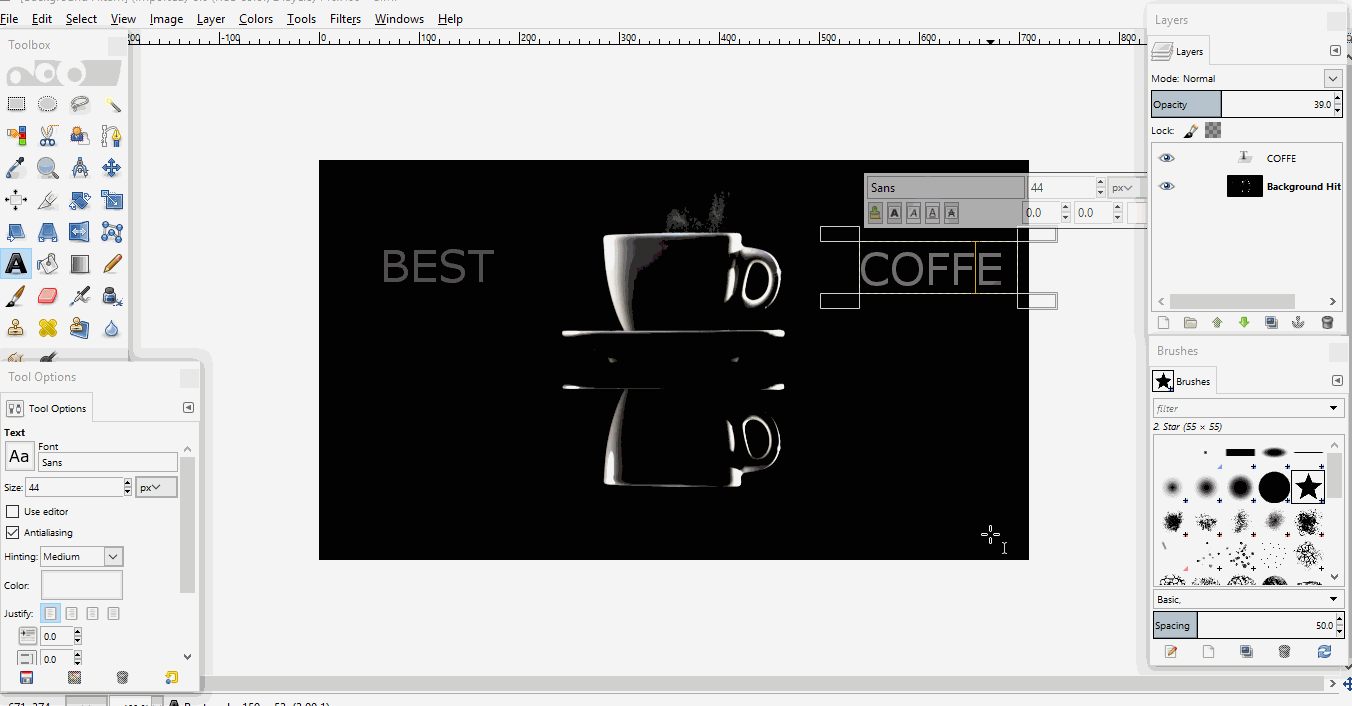Select the Ink tool

click(x=112, y=296)
